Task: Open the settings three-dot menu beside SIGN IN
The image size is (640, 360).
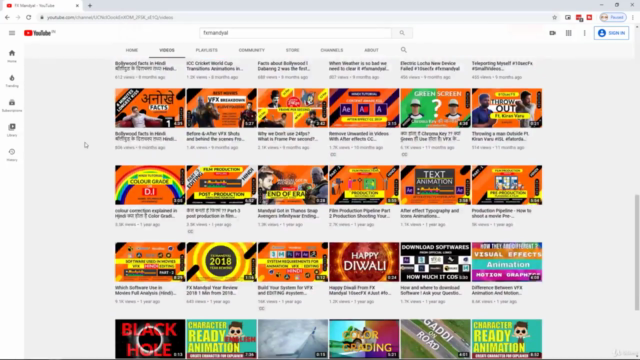Action: 584,33
